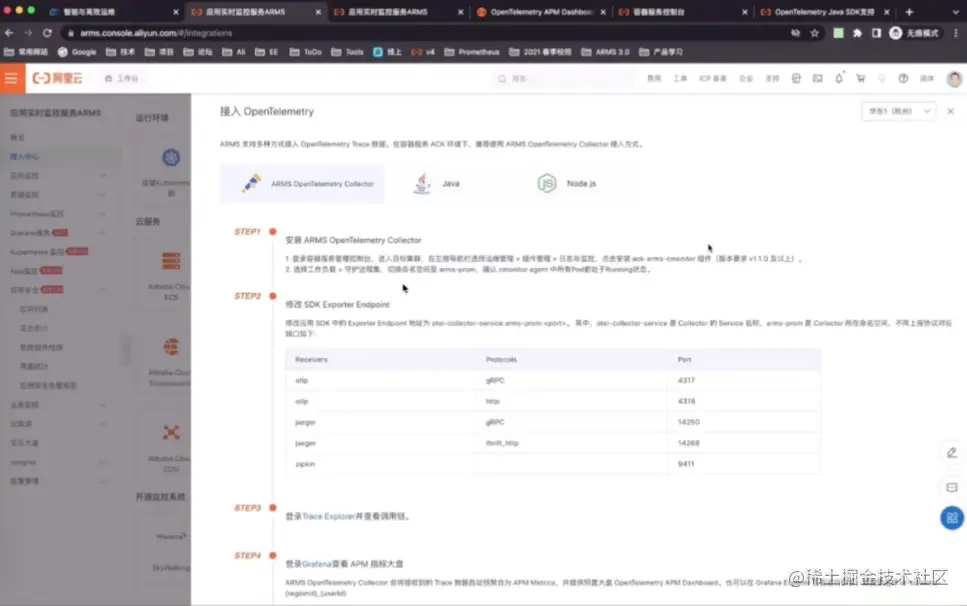Open the Google bookmark
967x606 pixels.
77,52
